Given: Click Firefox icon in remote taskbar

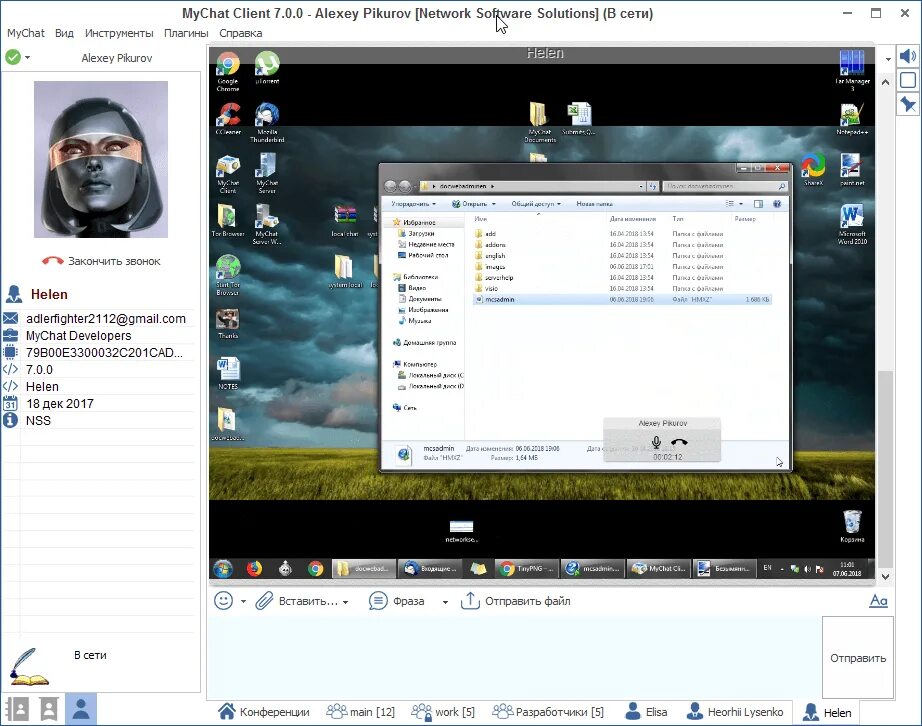Looking at the screenshot, I should tap(254, 568).
